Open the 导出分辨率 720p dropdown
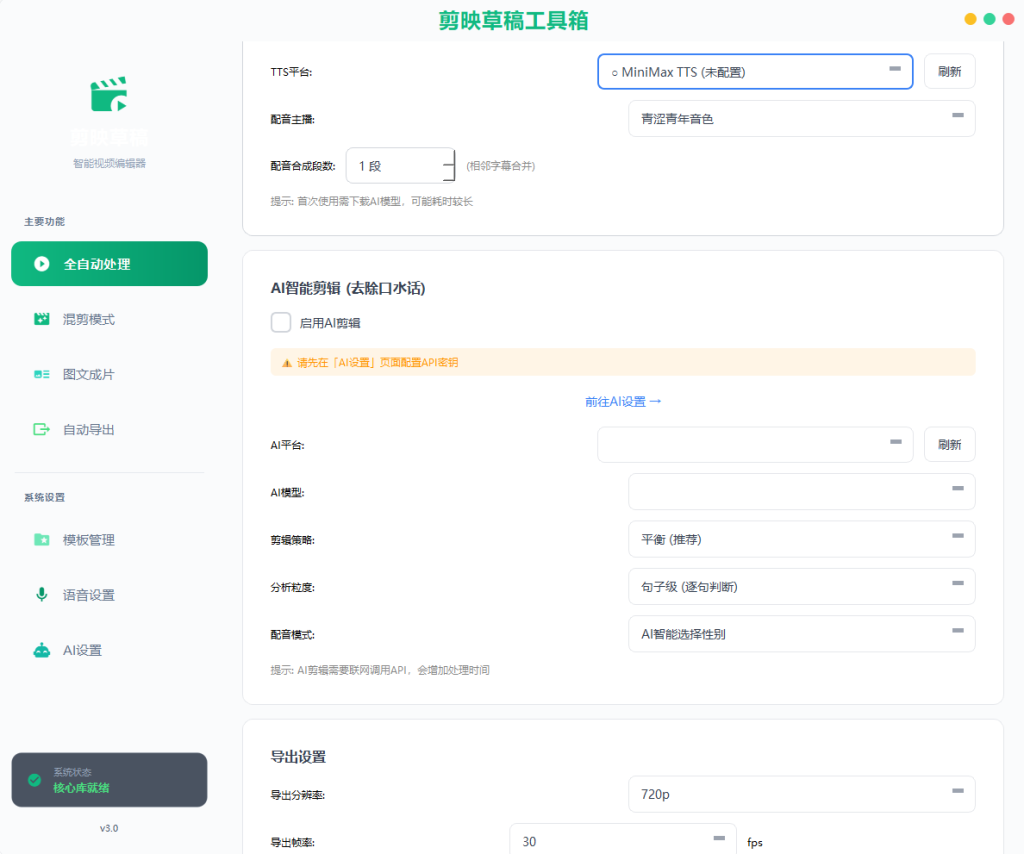 801,794
